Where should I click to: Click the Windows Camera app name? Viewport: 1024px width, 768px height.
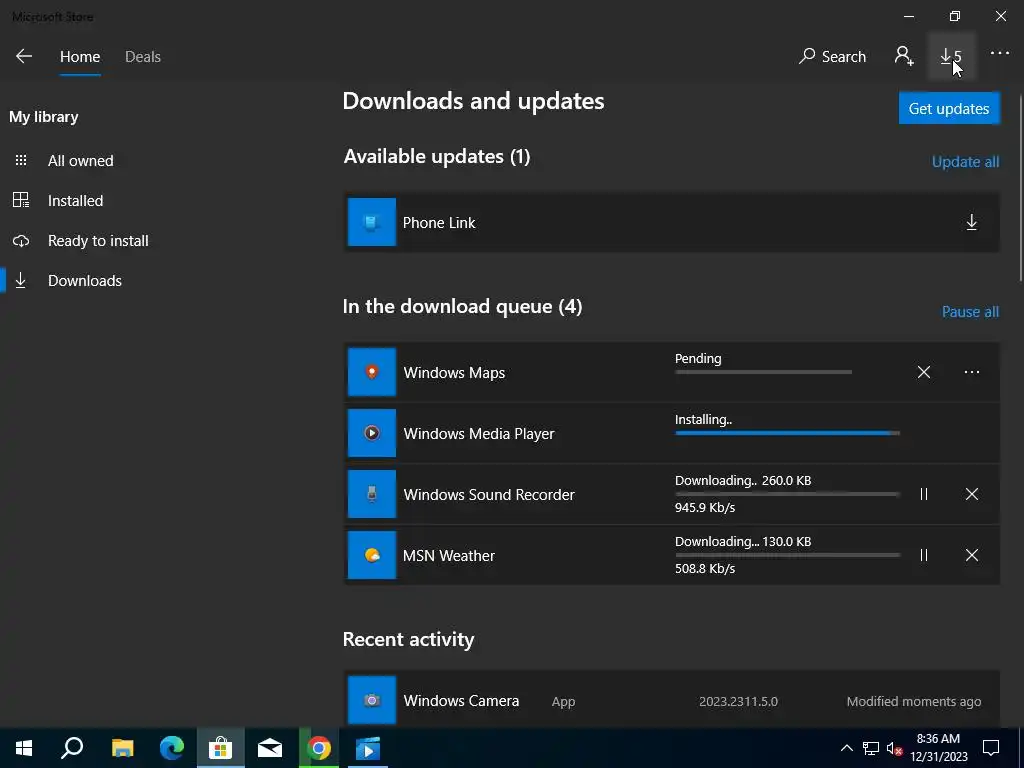pyautogui.click(x=461, y=701)
